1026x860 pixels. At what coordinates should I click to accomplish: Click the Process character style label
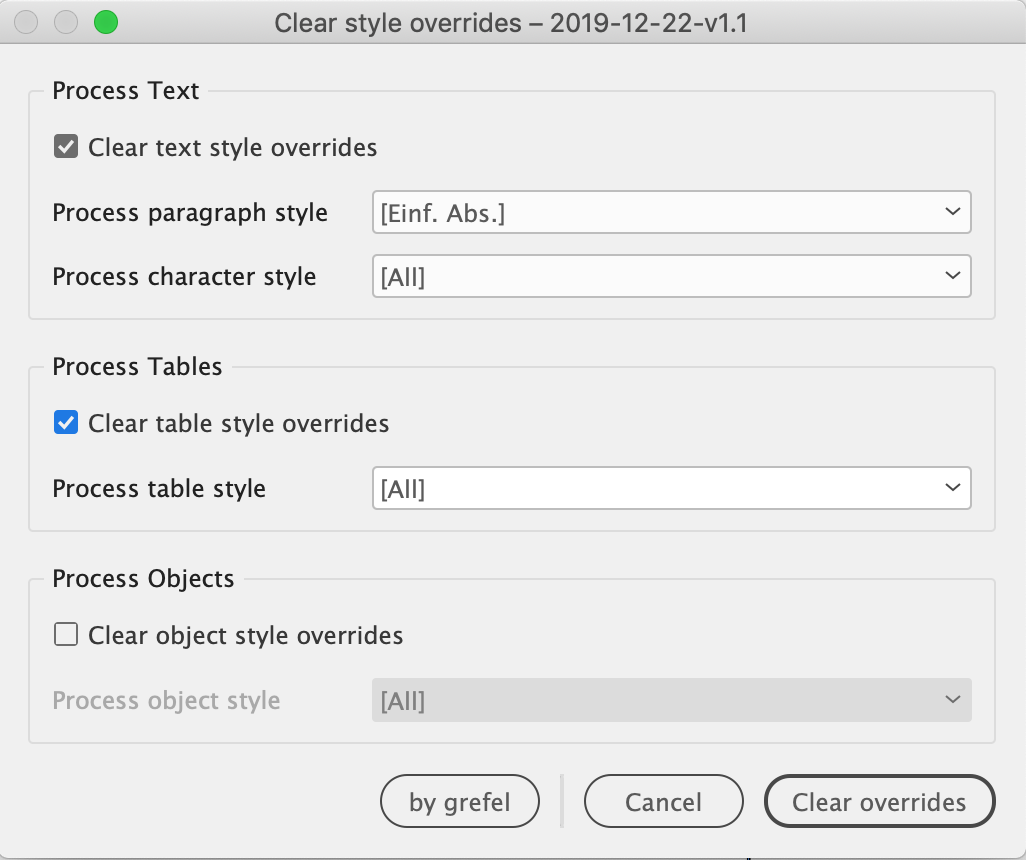tap(184, 277)
